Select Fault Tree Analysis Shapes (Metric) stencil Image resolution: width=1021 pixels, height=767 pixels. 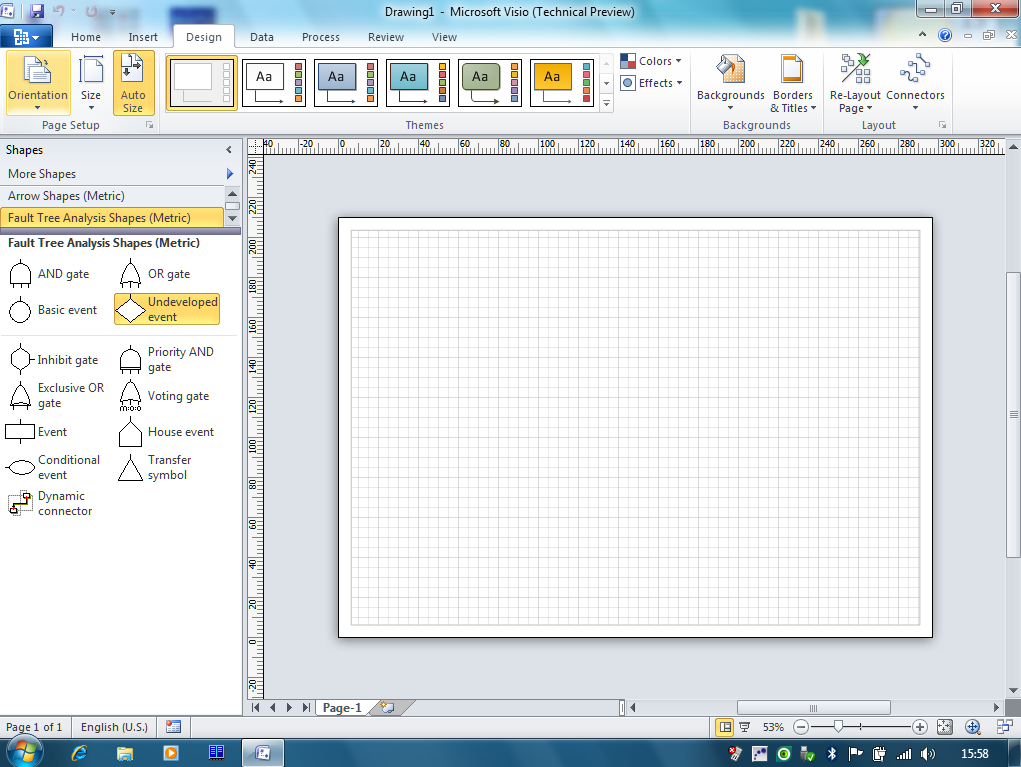[113, 217]
